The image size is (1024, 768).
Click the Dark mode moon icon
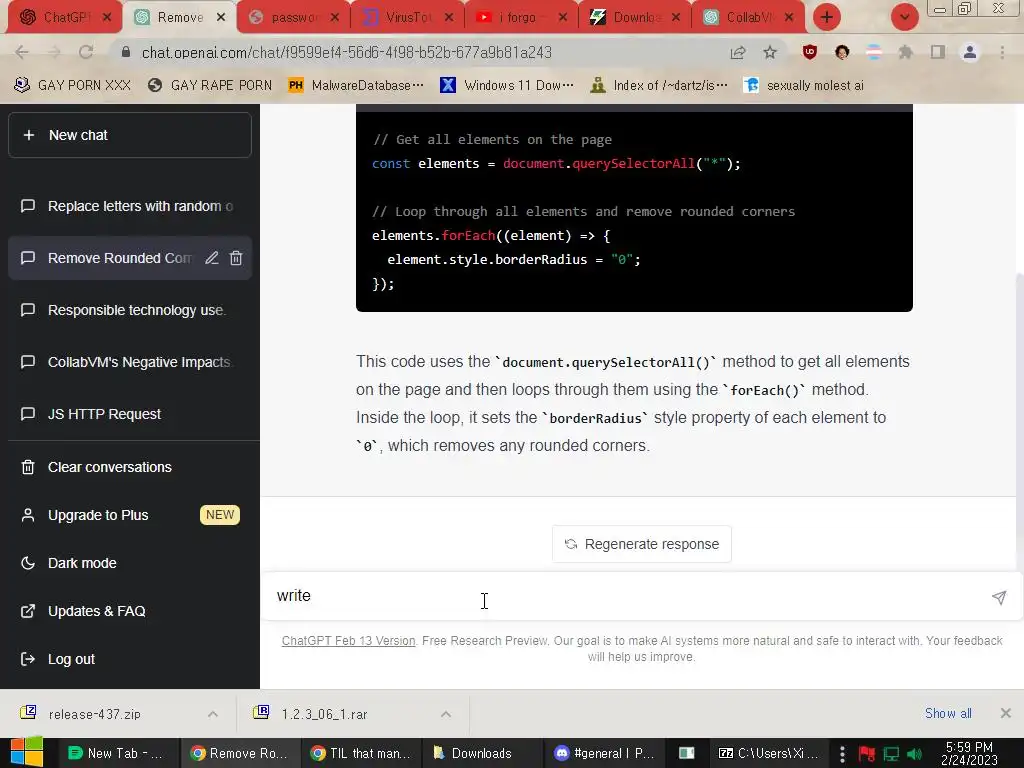28,563
